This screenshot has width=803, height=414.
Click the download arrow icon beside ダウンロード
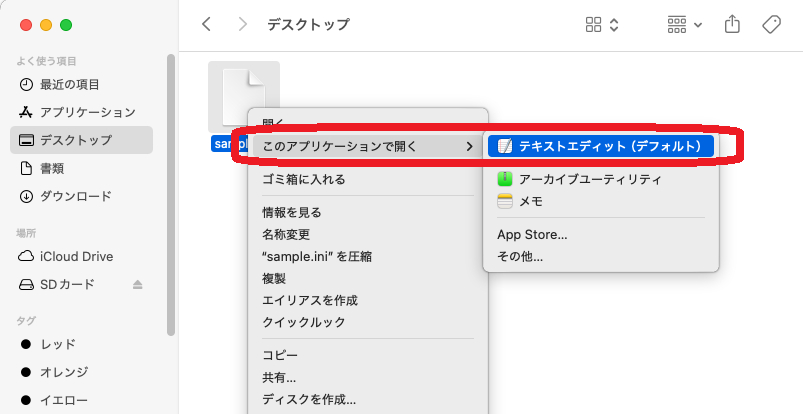26,196
